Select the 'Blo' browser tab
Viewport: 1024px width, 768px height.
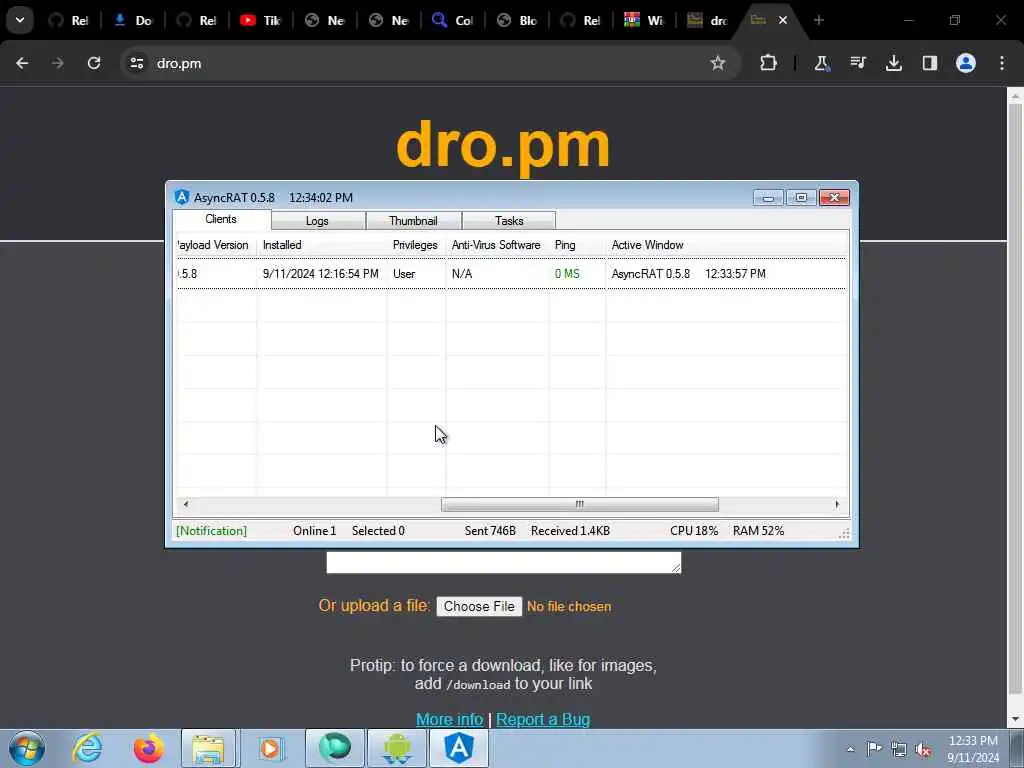(x=516, y=20)
